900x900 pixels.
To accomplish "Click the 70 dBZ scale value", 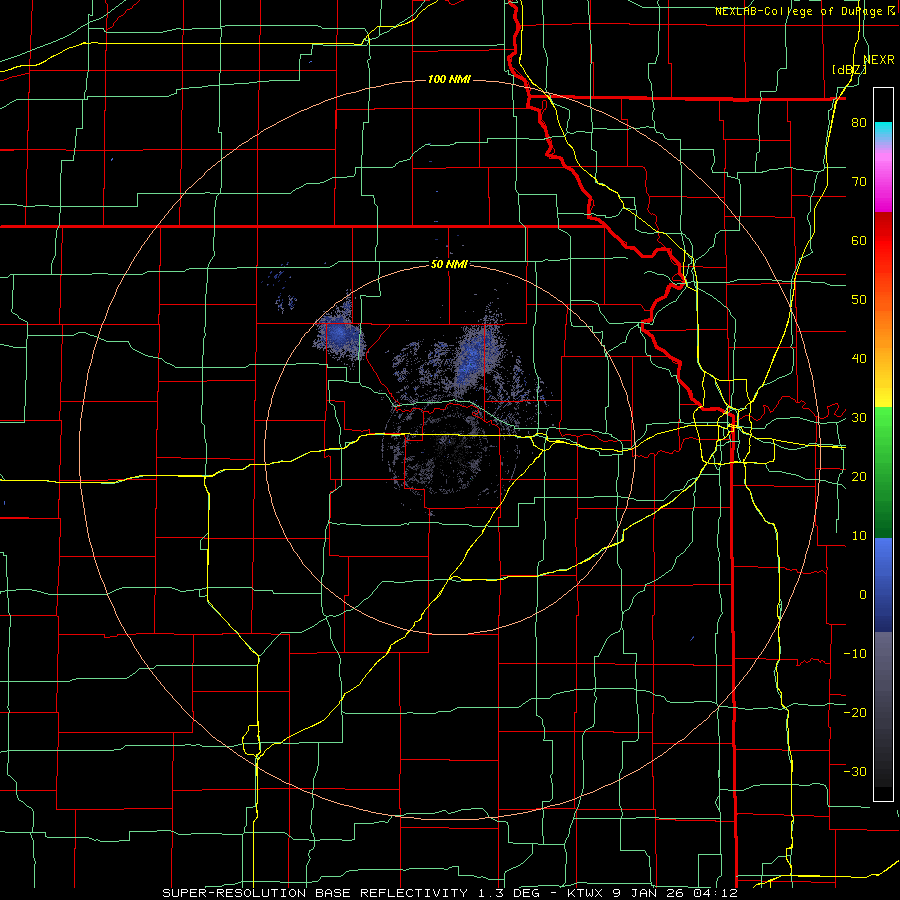I will (859, 182).
